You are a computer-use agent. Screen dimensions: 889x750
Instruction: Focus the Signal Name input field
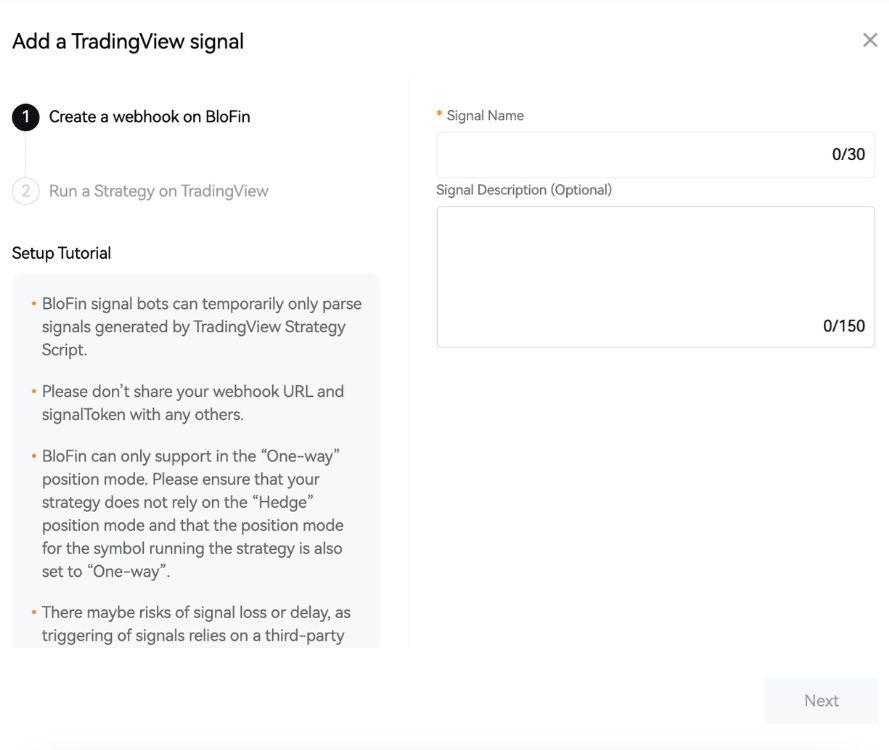630,155
